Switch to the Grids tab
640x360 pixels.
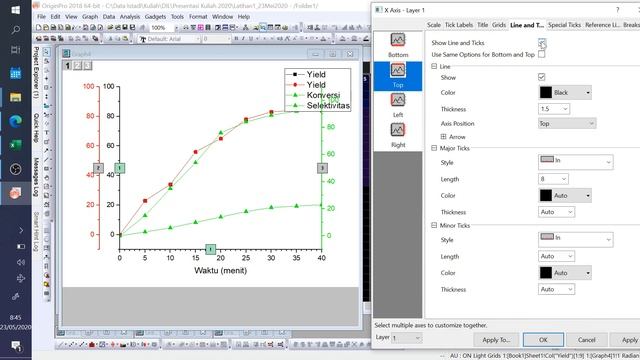[x=499, y=25]
